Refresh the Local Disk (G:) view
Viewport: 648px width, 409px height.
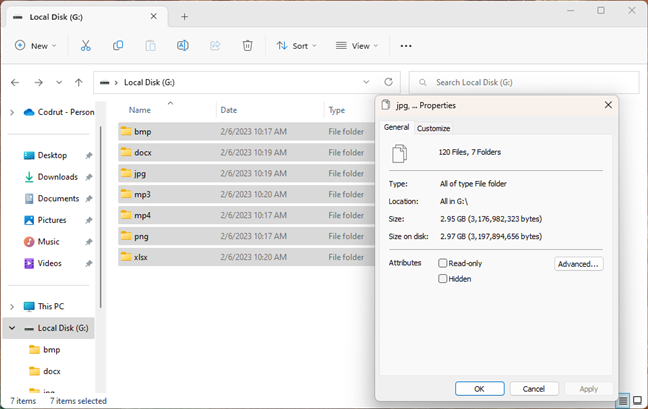(388, 82)
